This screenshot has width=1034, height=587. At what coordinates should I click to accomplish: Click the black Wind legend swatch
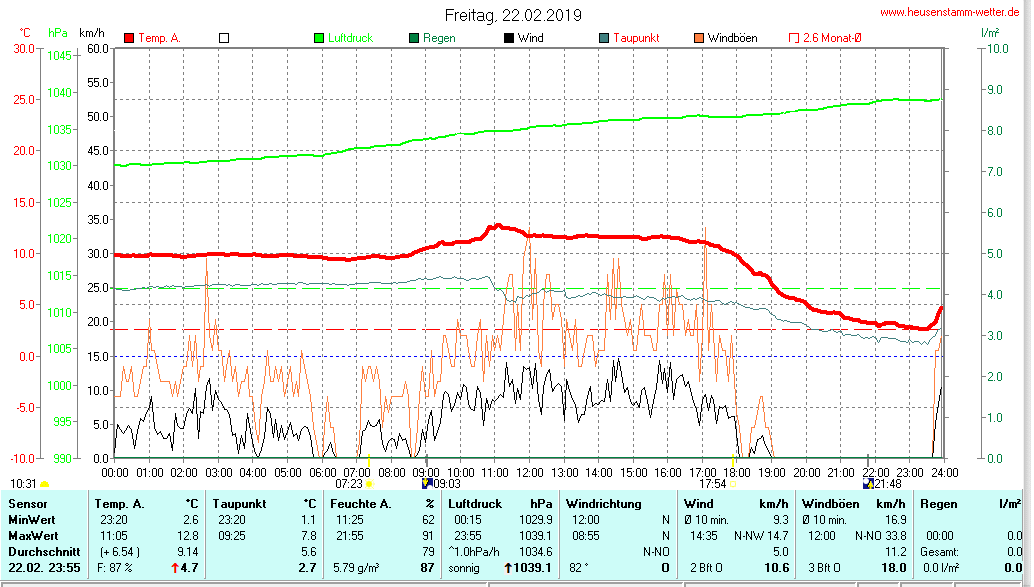(x=509, y=38)
